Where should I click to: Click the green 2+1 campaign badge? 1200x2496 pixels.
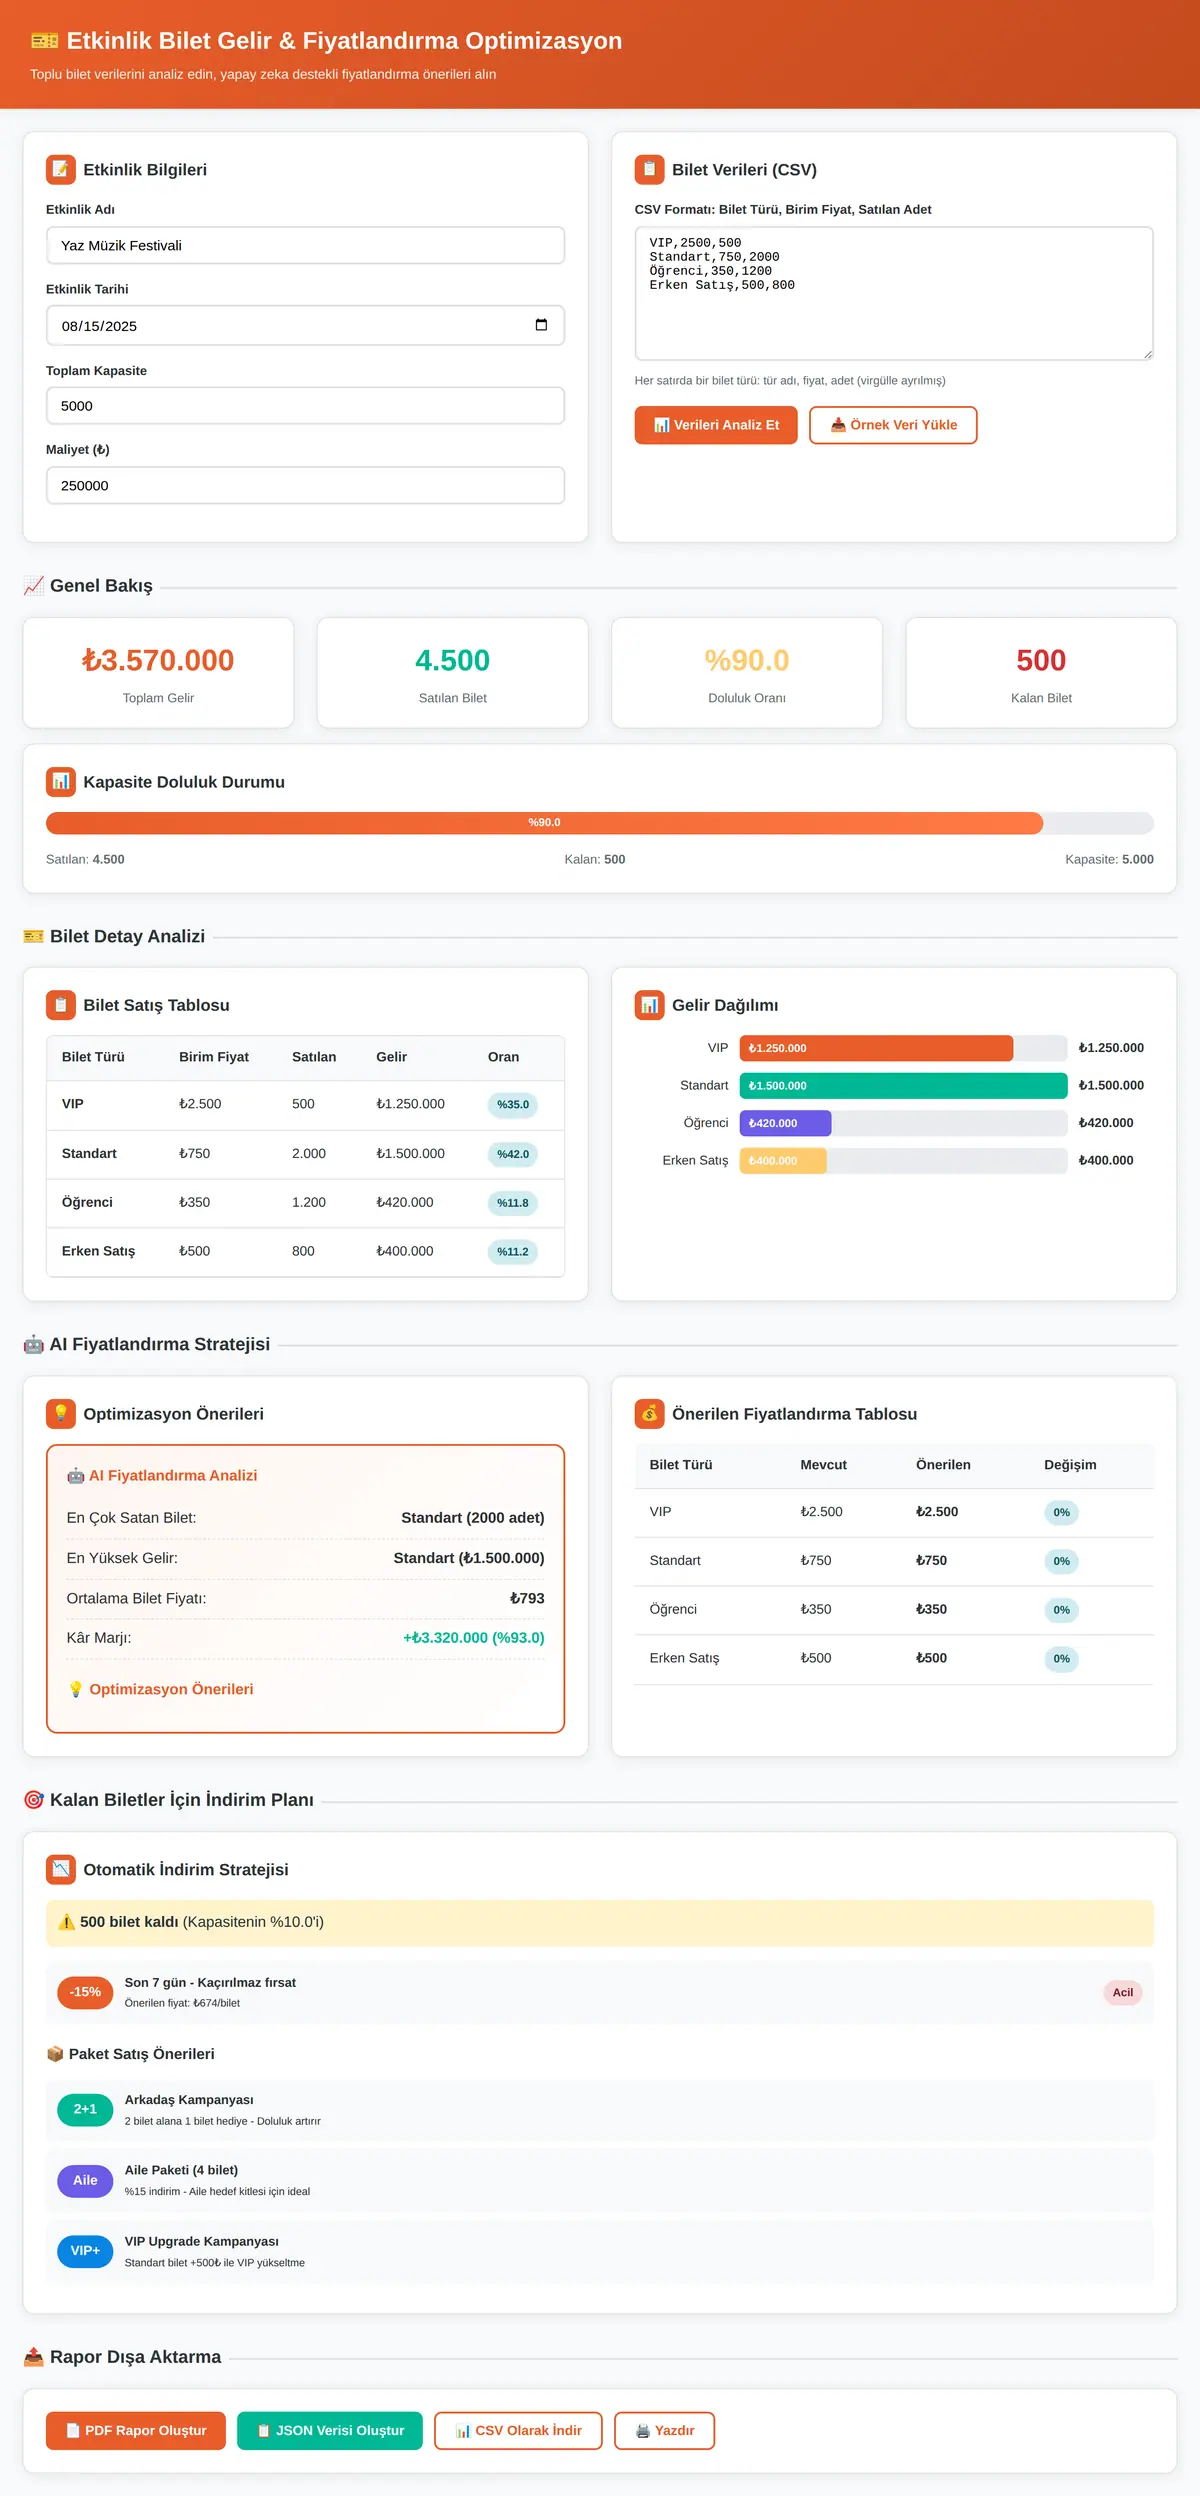tap(85, 2109)
